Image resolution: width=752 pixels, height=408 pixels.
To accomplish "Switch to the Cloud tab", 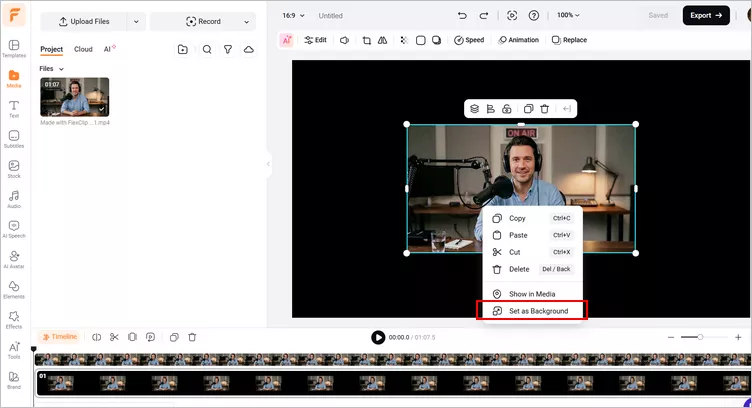I will [x=83, y=49].
